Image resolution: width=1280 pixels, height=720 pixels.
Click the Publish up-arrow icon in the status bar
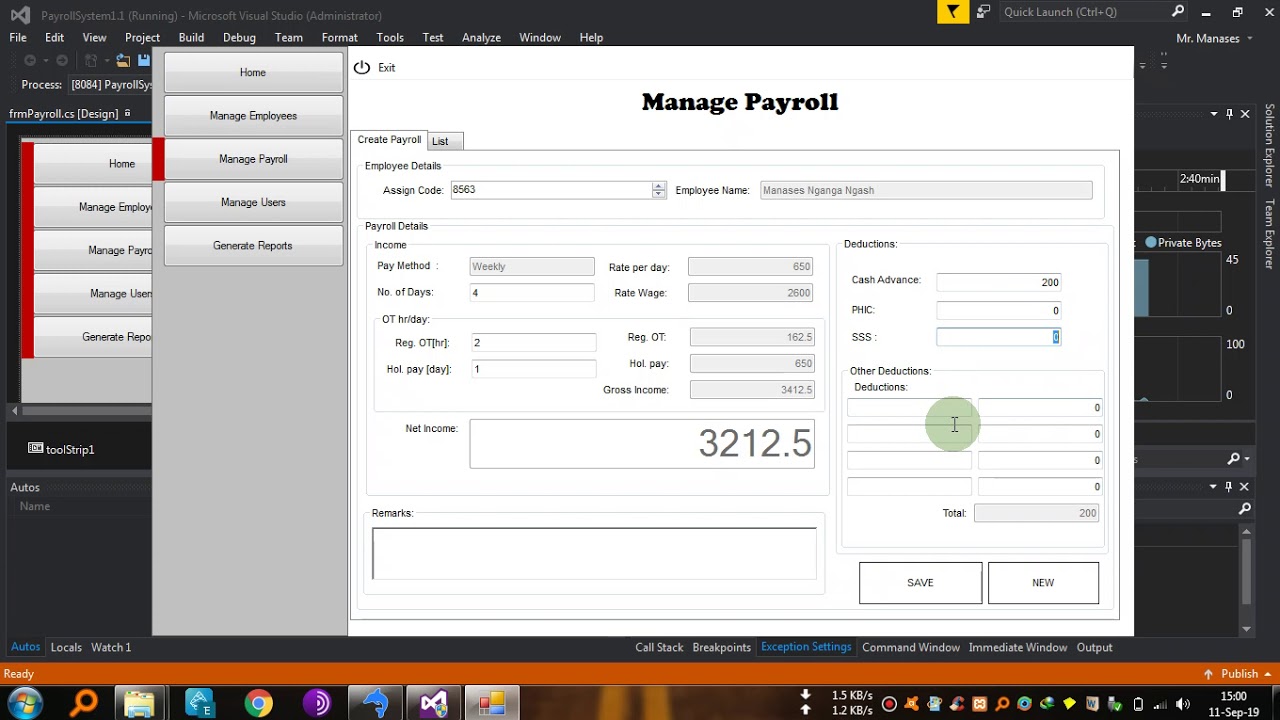pyautogui.click(x=1208, y=674)
